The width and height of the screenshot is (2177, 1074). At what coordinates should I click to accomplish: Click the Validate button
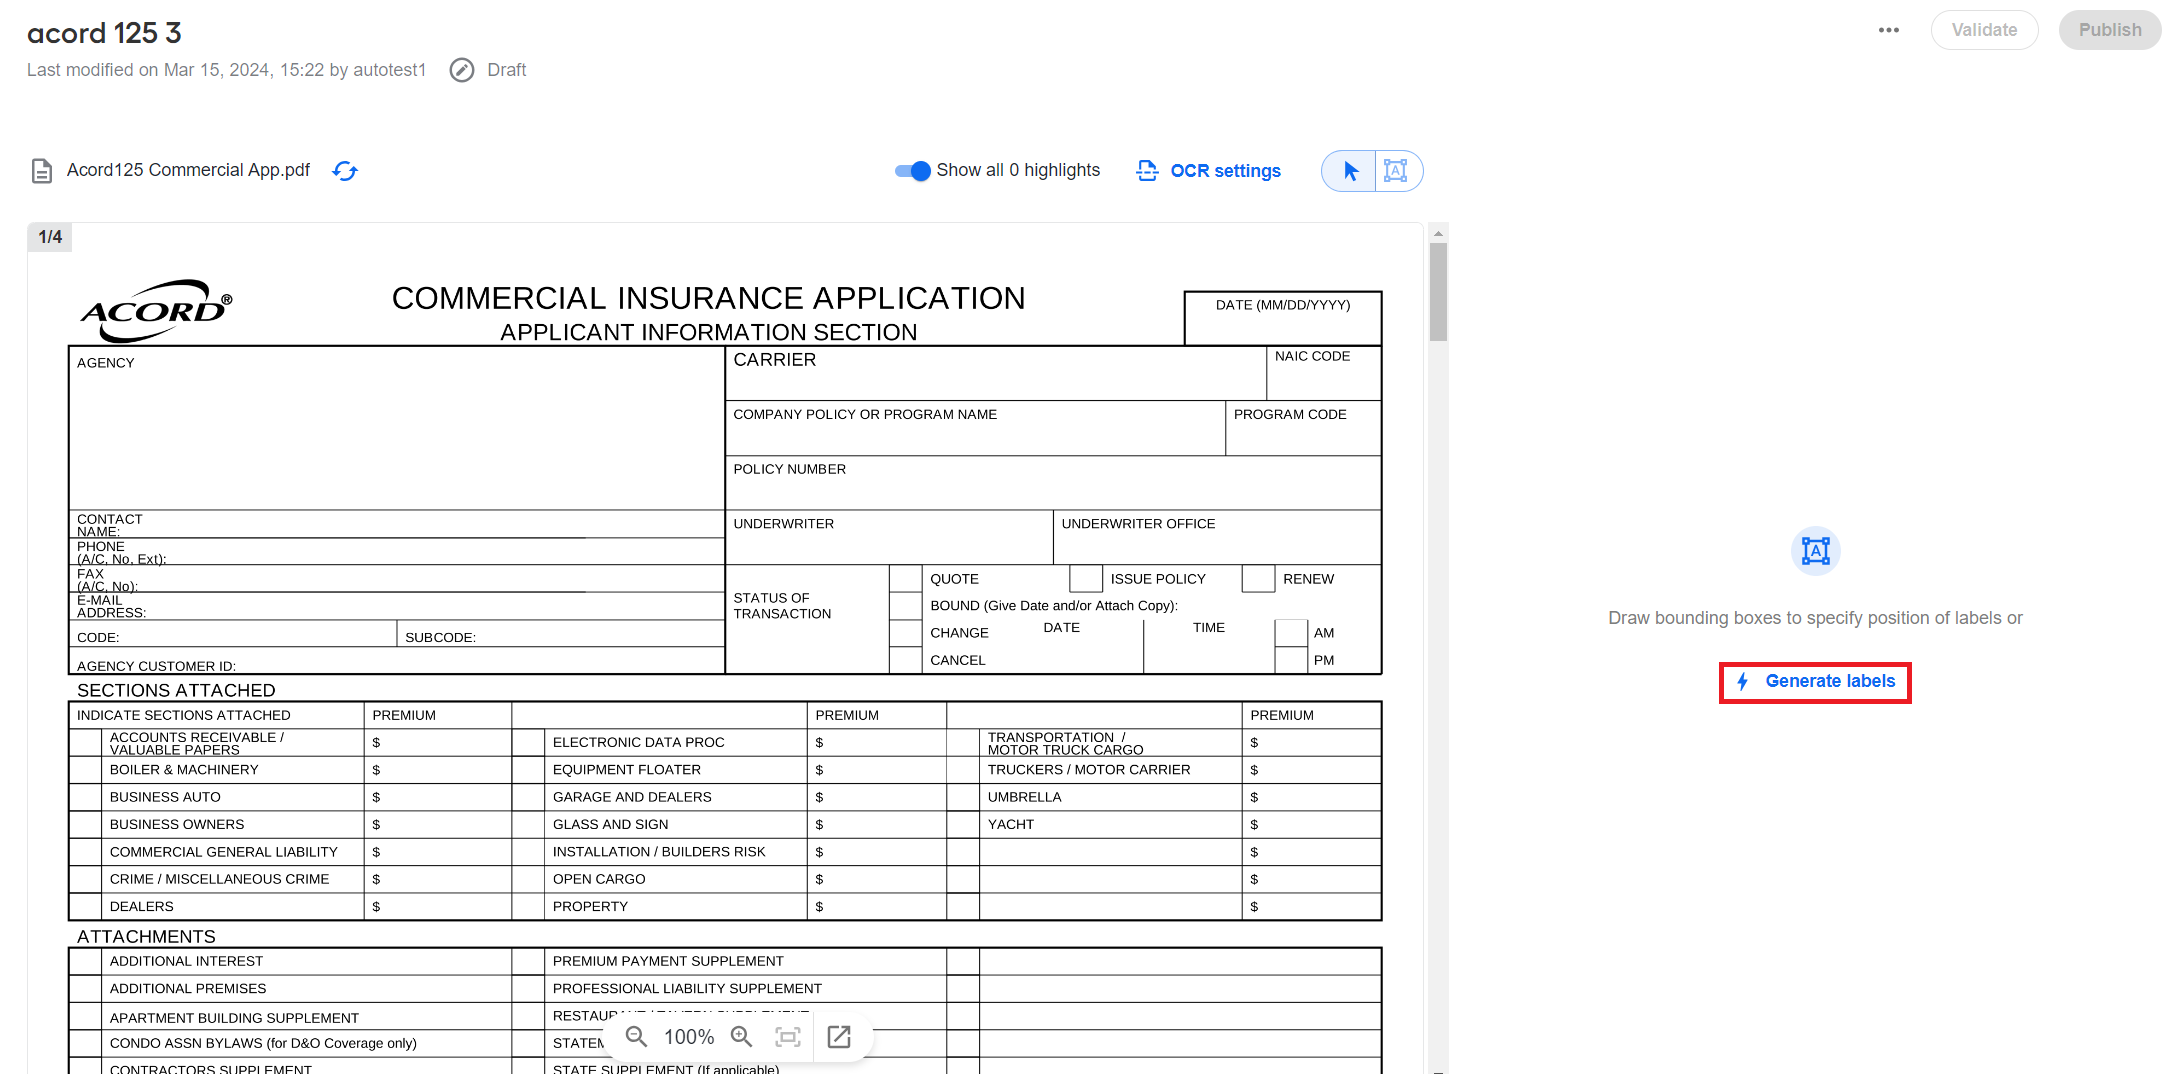click(x=1984, y=30)
